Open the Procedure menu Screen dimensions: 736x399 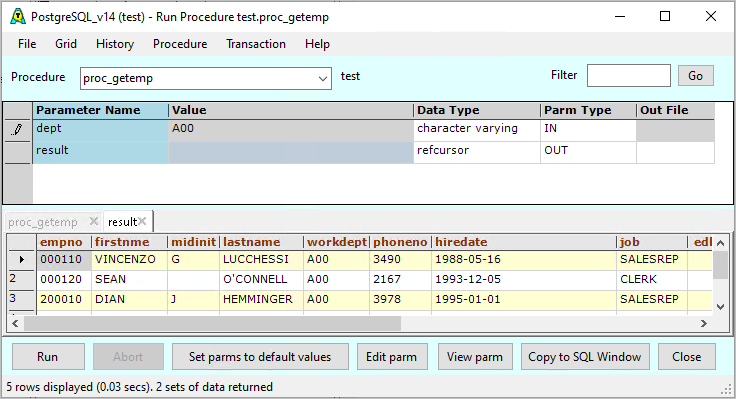click(180, 44)
